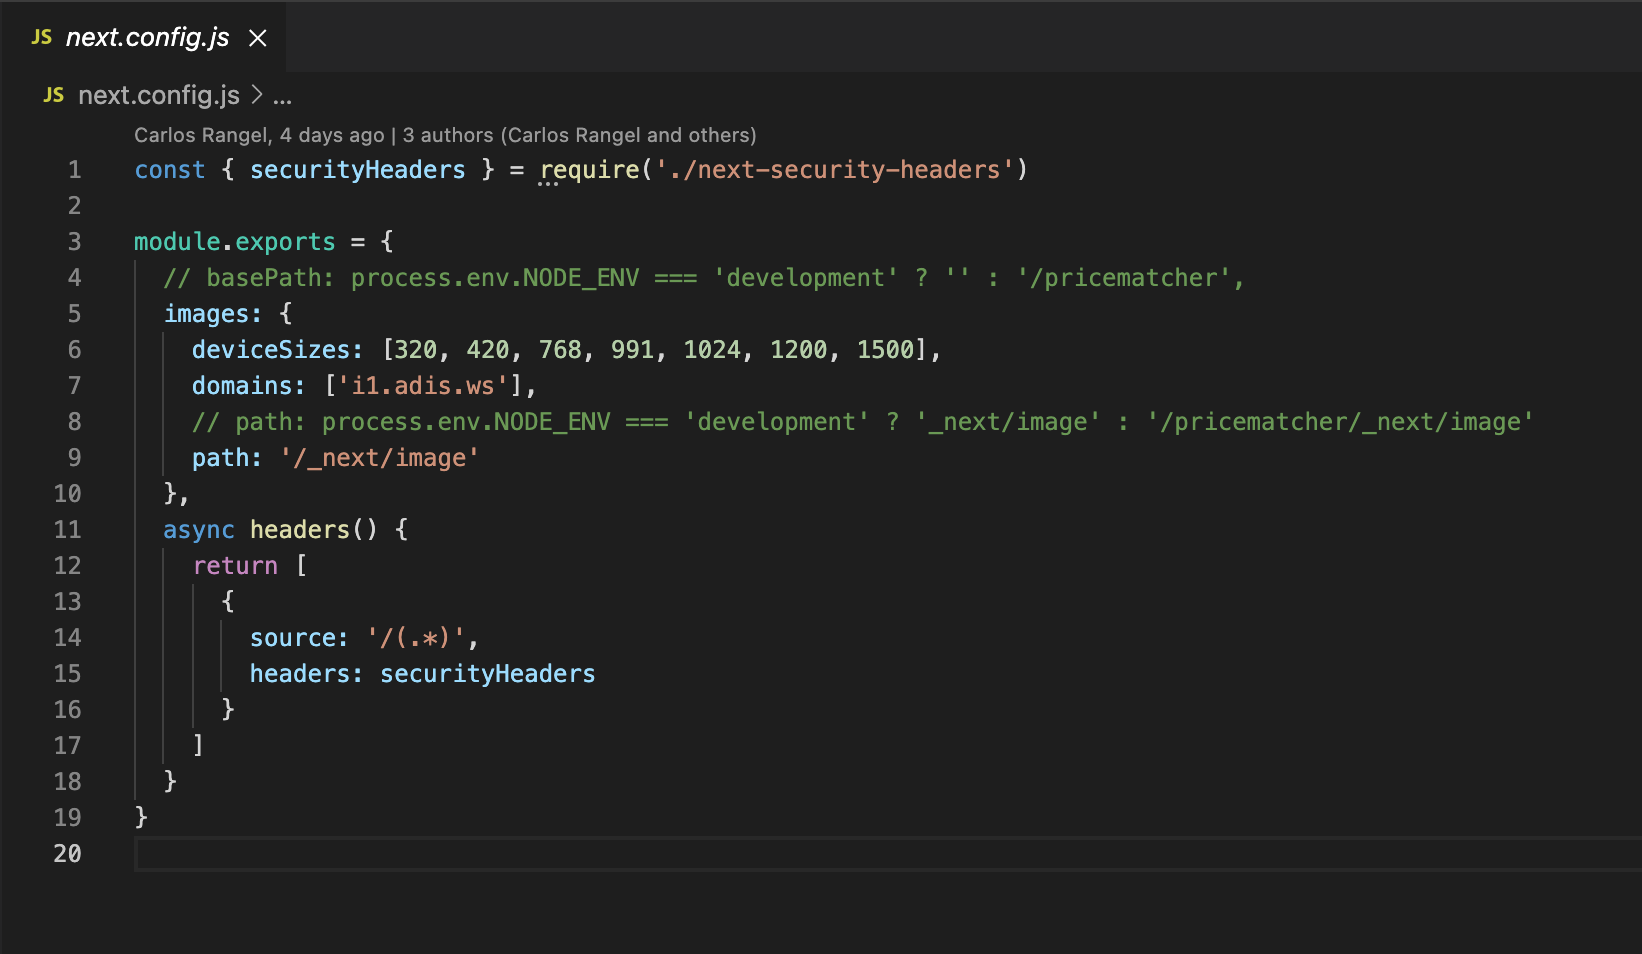Click securityHeaders value on line 15
This screenshot has height=954, width=1642.
pos(487,673)
